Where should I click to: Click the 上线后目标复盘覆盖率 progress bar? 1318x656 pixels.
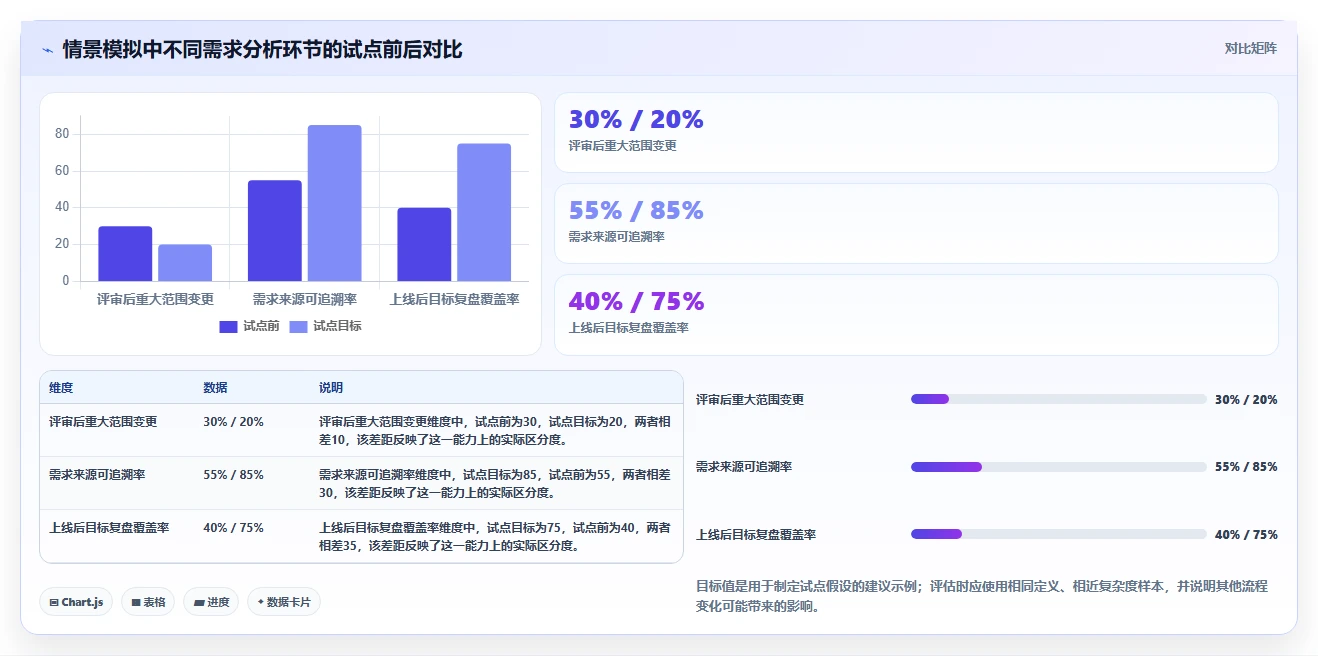point(1059,534)
